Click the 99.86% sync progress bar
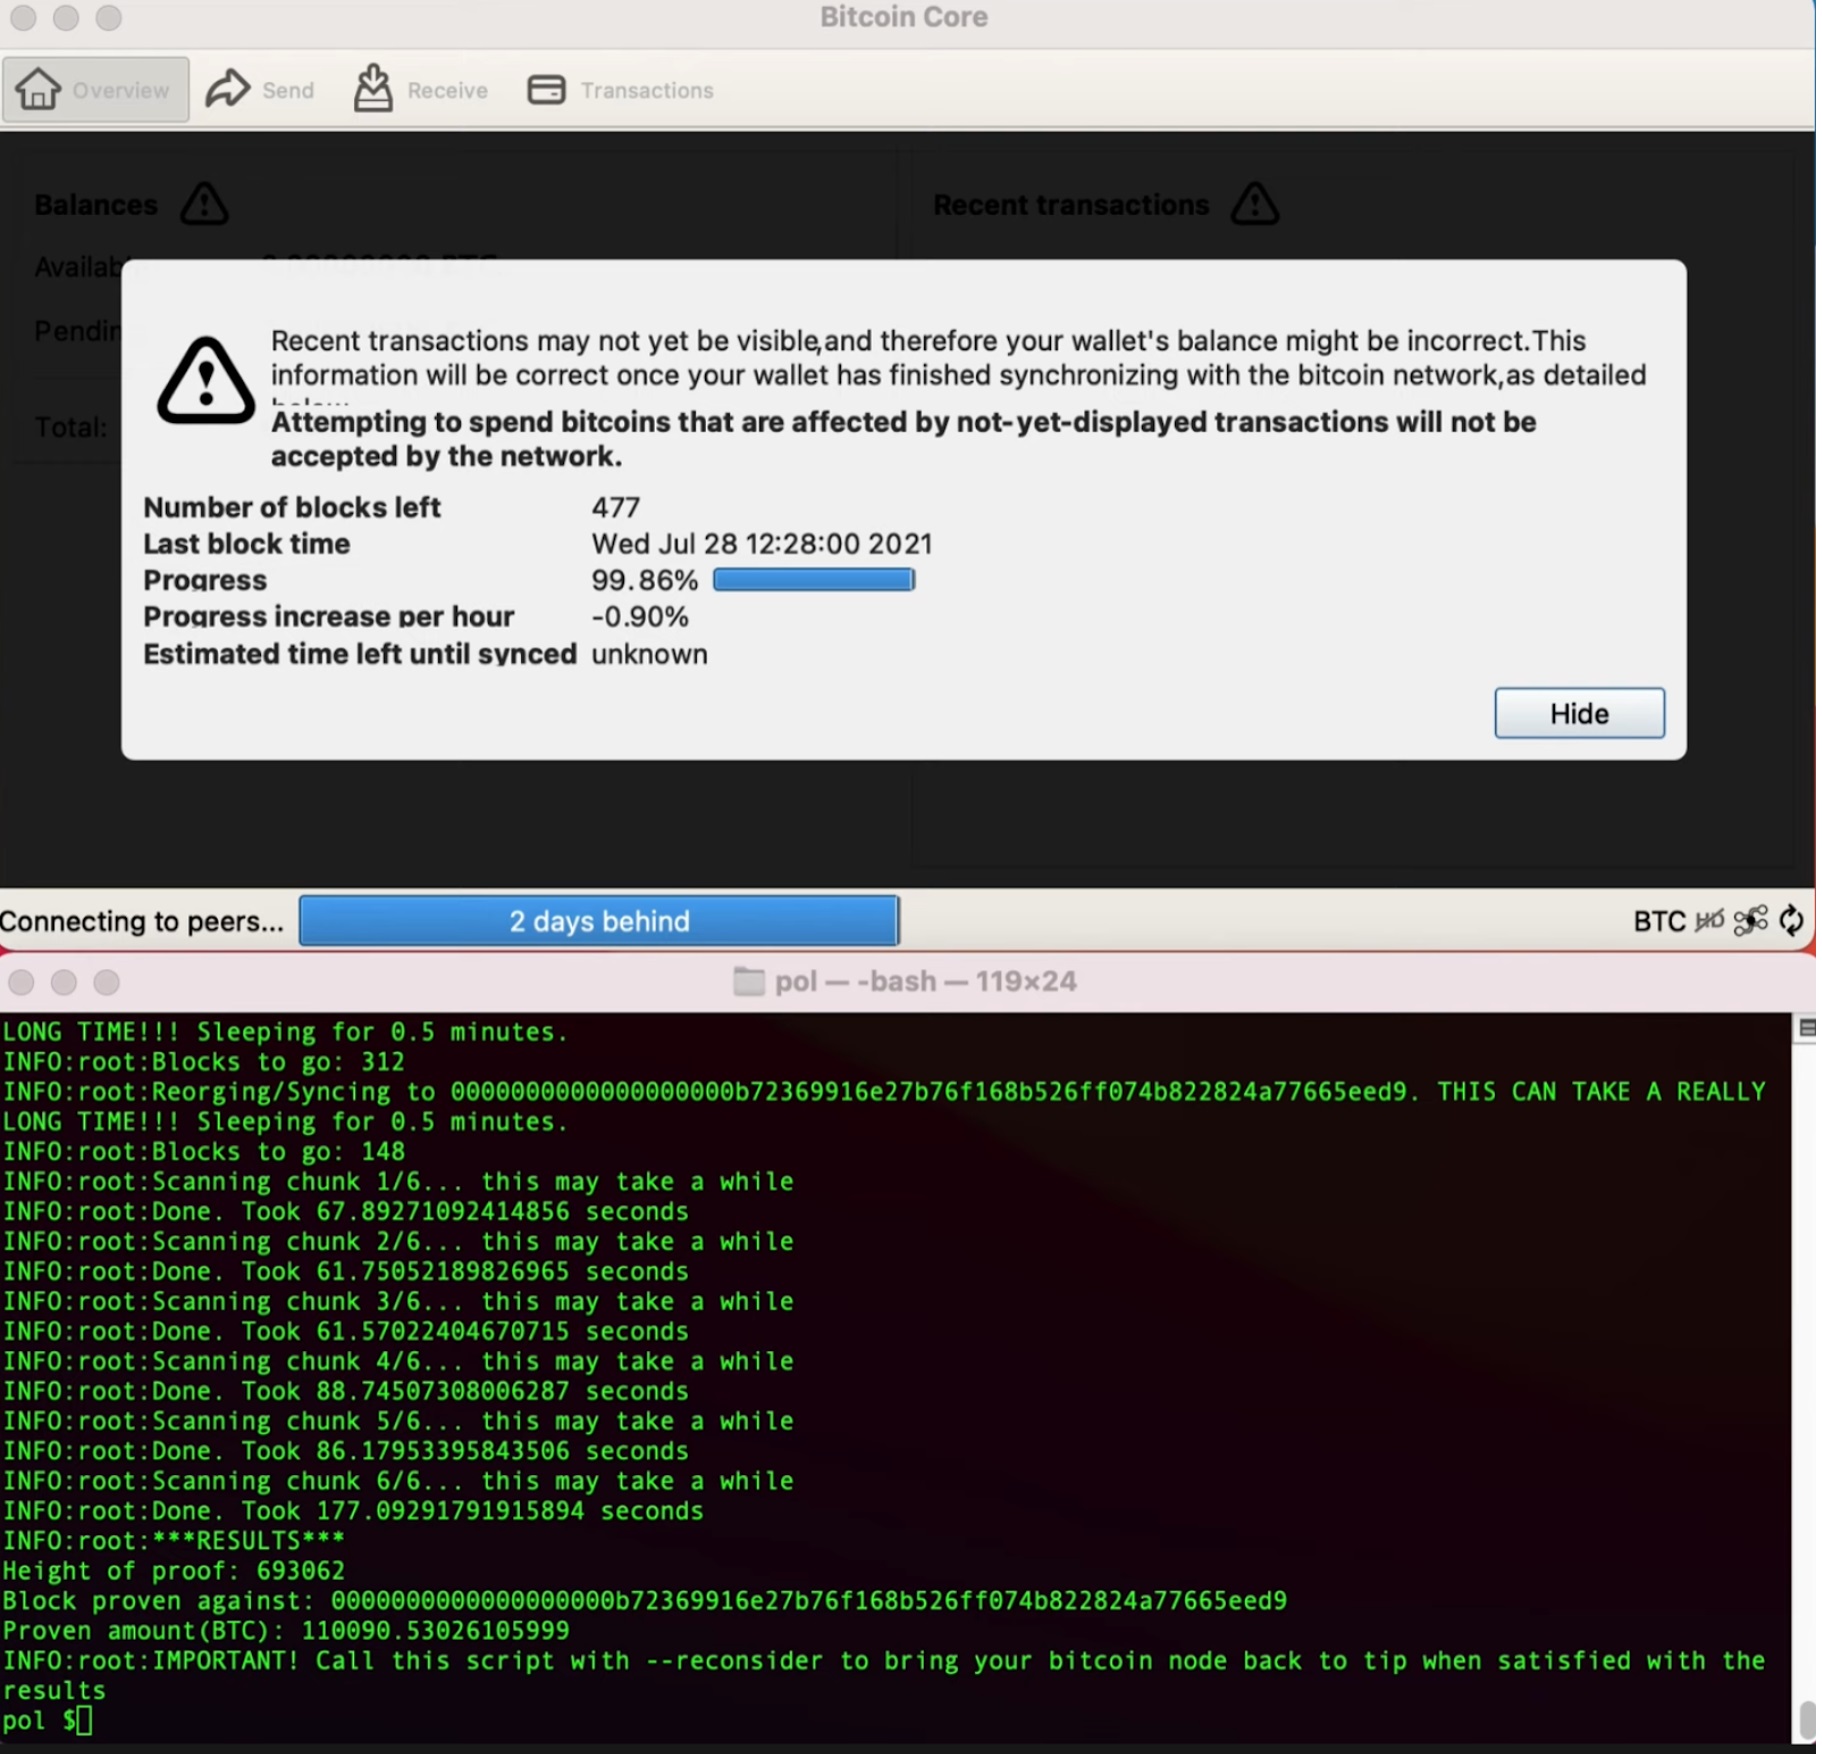Image resolution: width=1822 pixels, height=1754 pixels. tap(814, 580)
